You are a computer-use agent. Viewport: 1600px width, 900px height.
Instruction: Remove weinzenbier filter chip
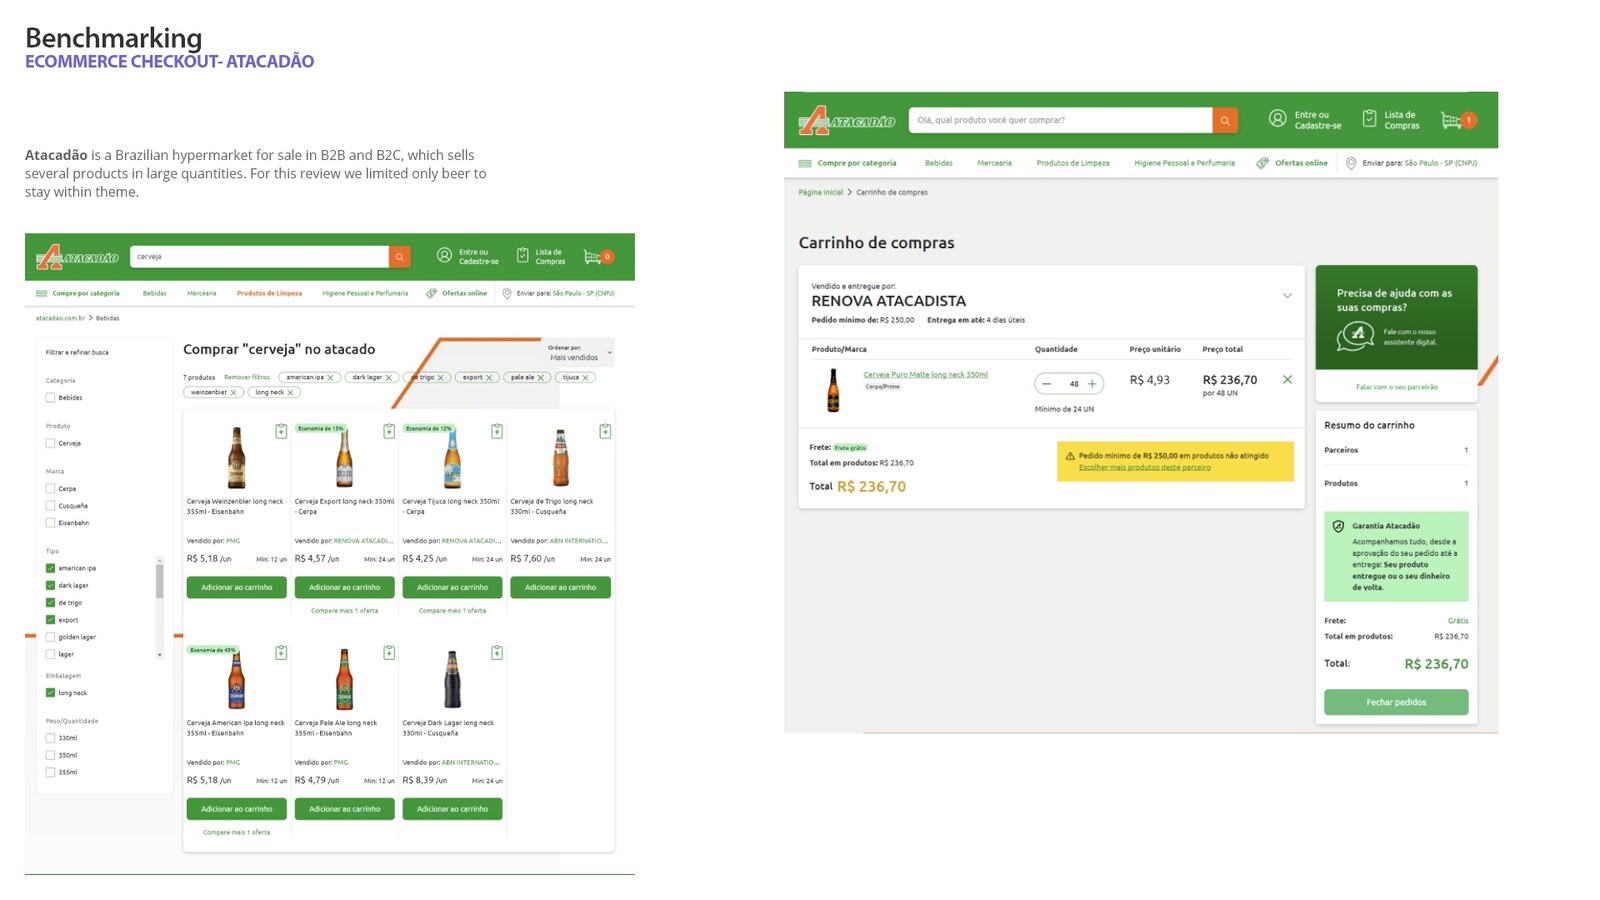[233, 393]
